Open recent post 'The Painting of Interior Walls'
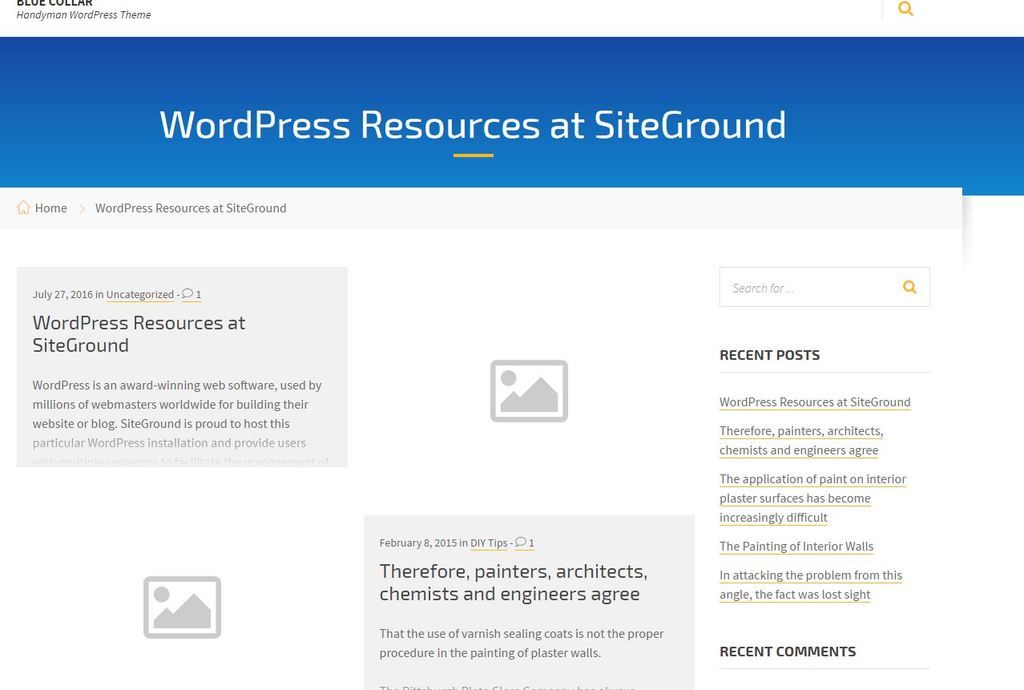The height and width of the screenshot is (690, 1024). point(796,546)
